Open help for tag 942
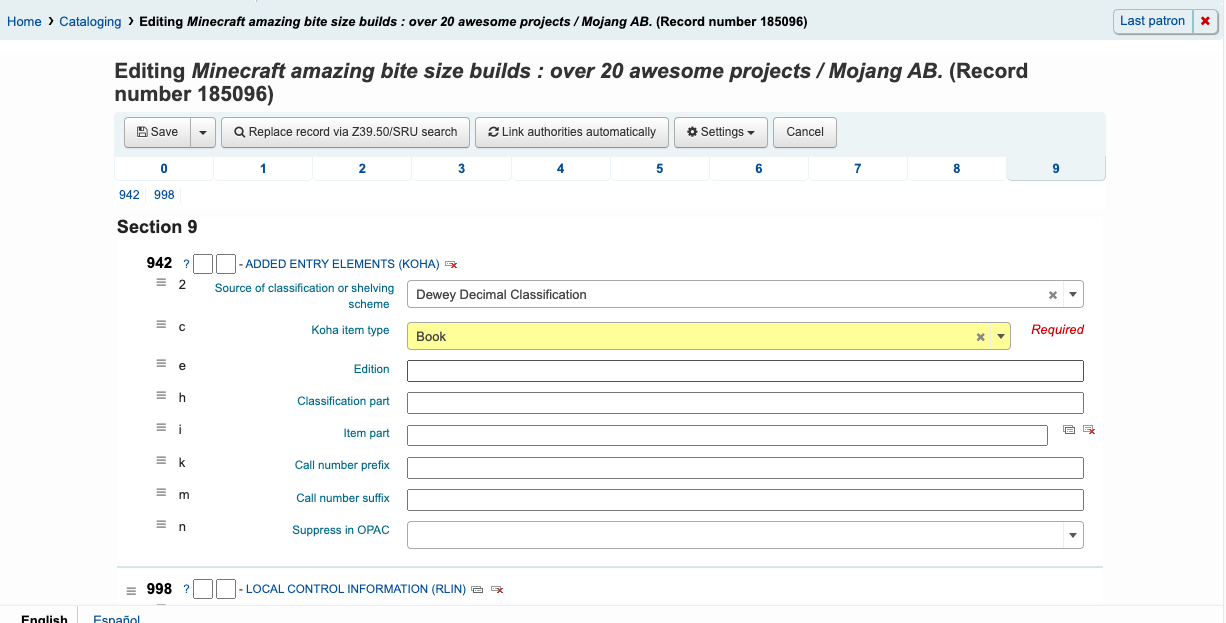 coord(186,264)
